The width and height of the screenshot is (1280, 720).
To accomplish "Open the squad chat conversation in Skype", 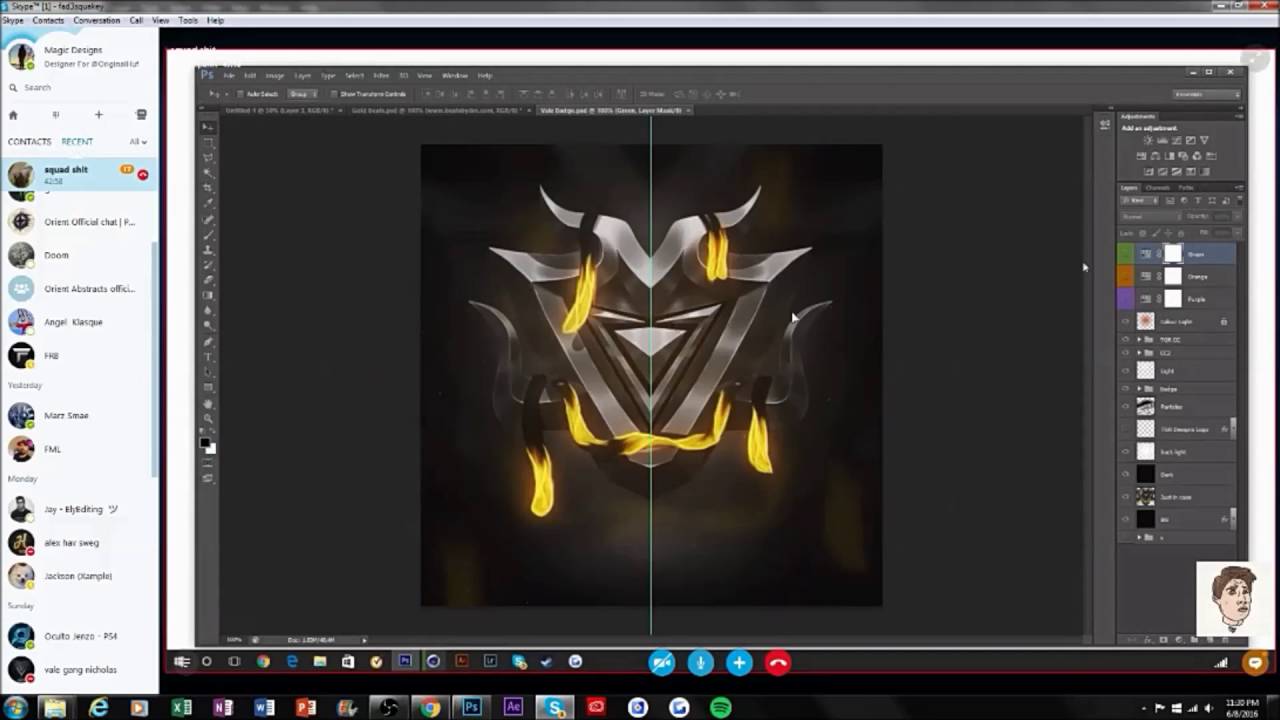I will [79, 174].
